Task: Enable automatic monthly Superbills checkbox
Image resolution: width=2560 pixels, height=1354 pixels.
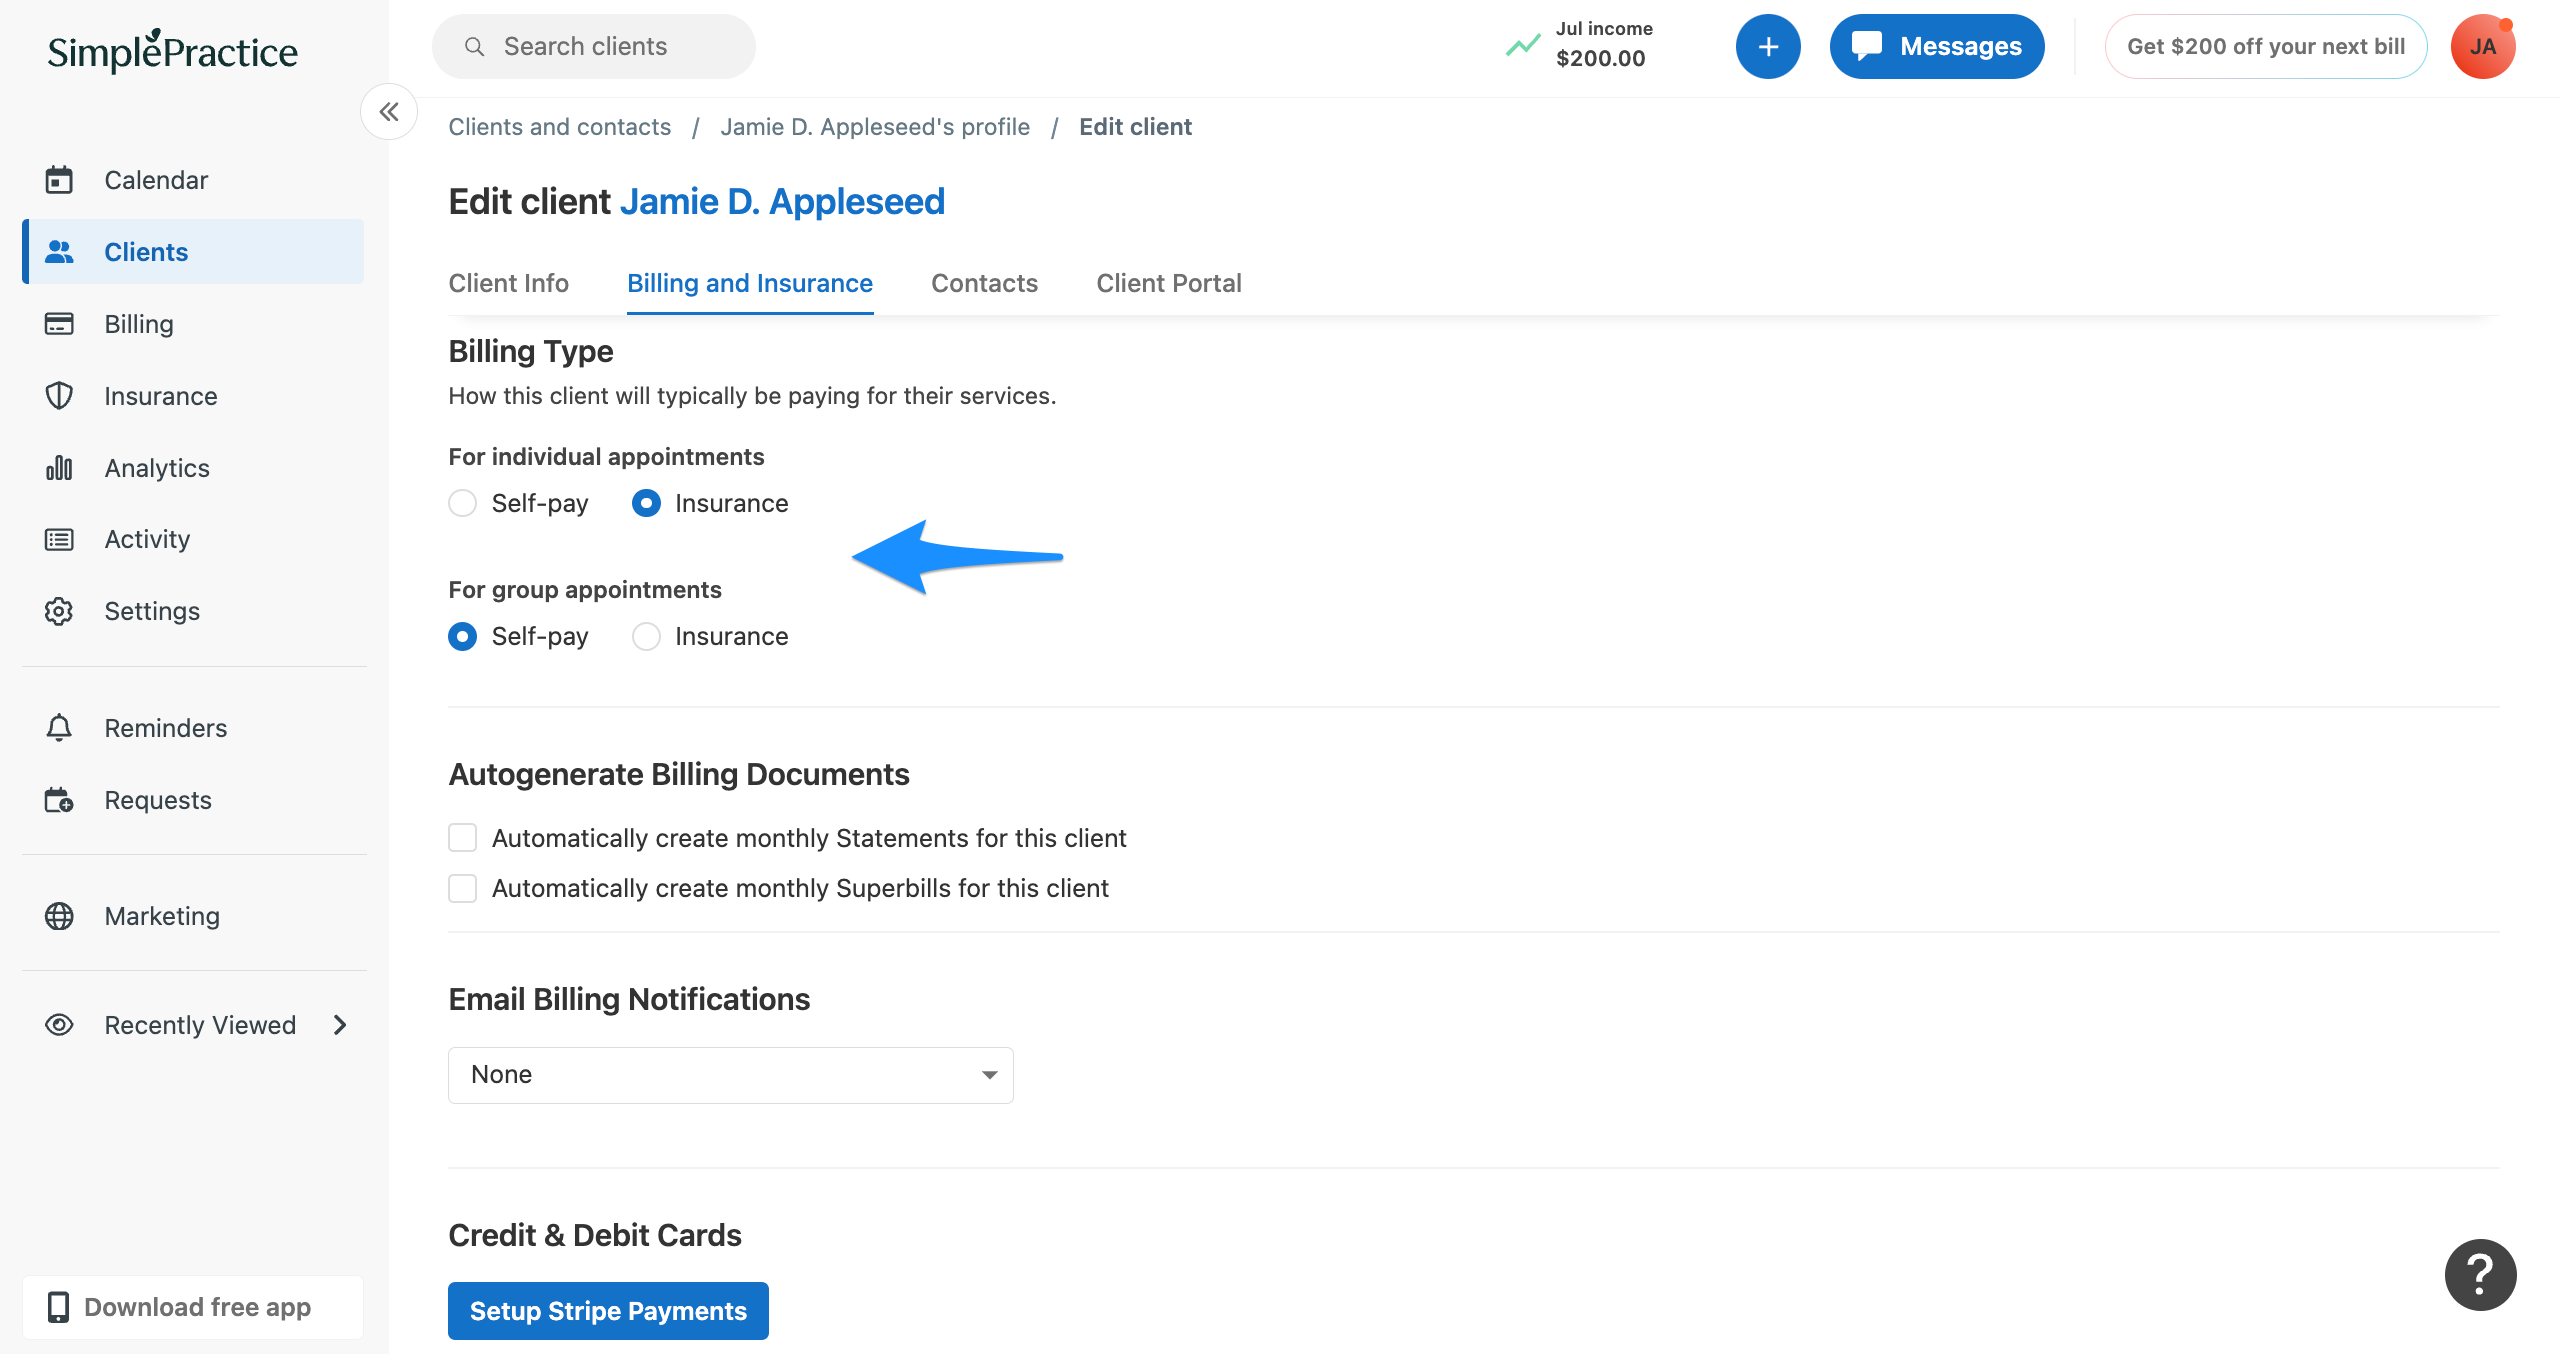Action: coord(462,888)
